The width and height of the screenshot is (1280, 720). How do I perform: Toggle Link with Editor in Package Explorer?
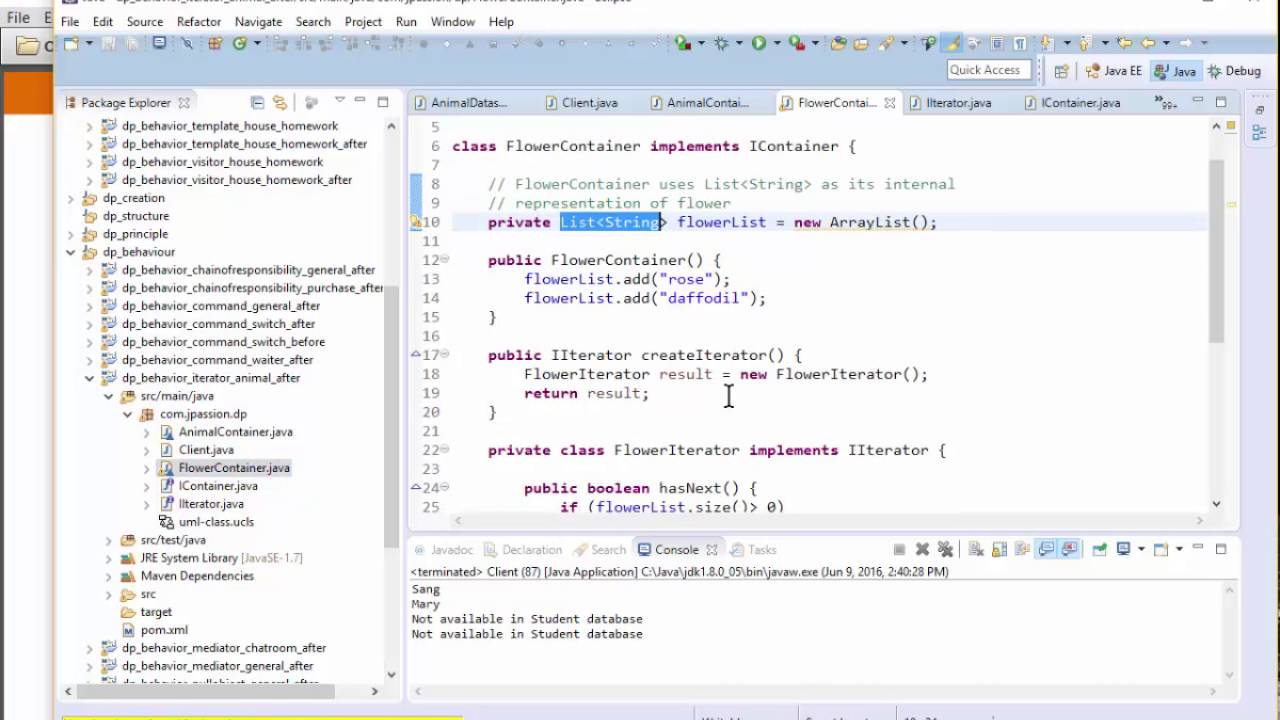[x=280, y=102]
